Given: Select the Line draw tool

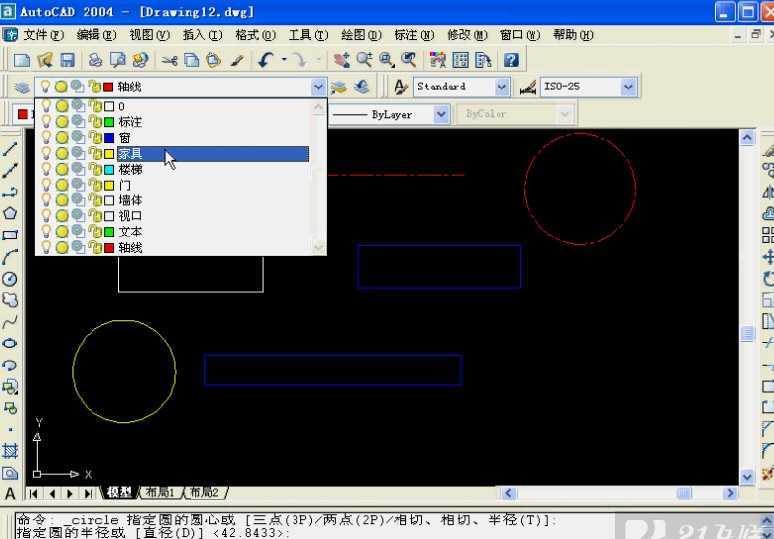Looking at the screenshot, I should point(10,149).
